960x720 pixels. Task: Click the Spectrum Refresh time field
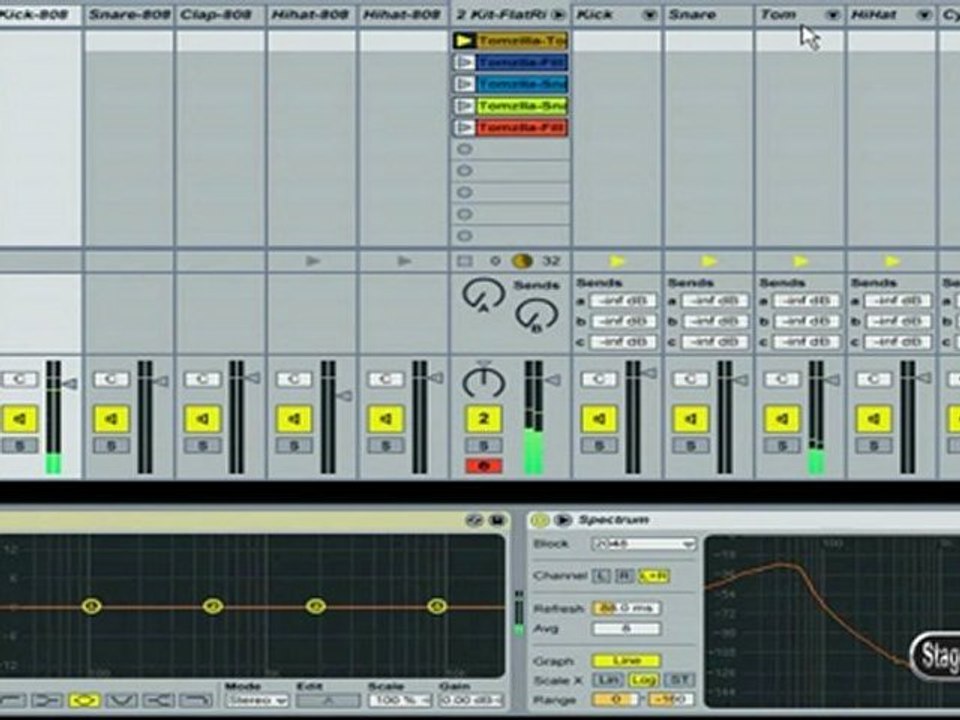[x=626, y=609]
